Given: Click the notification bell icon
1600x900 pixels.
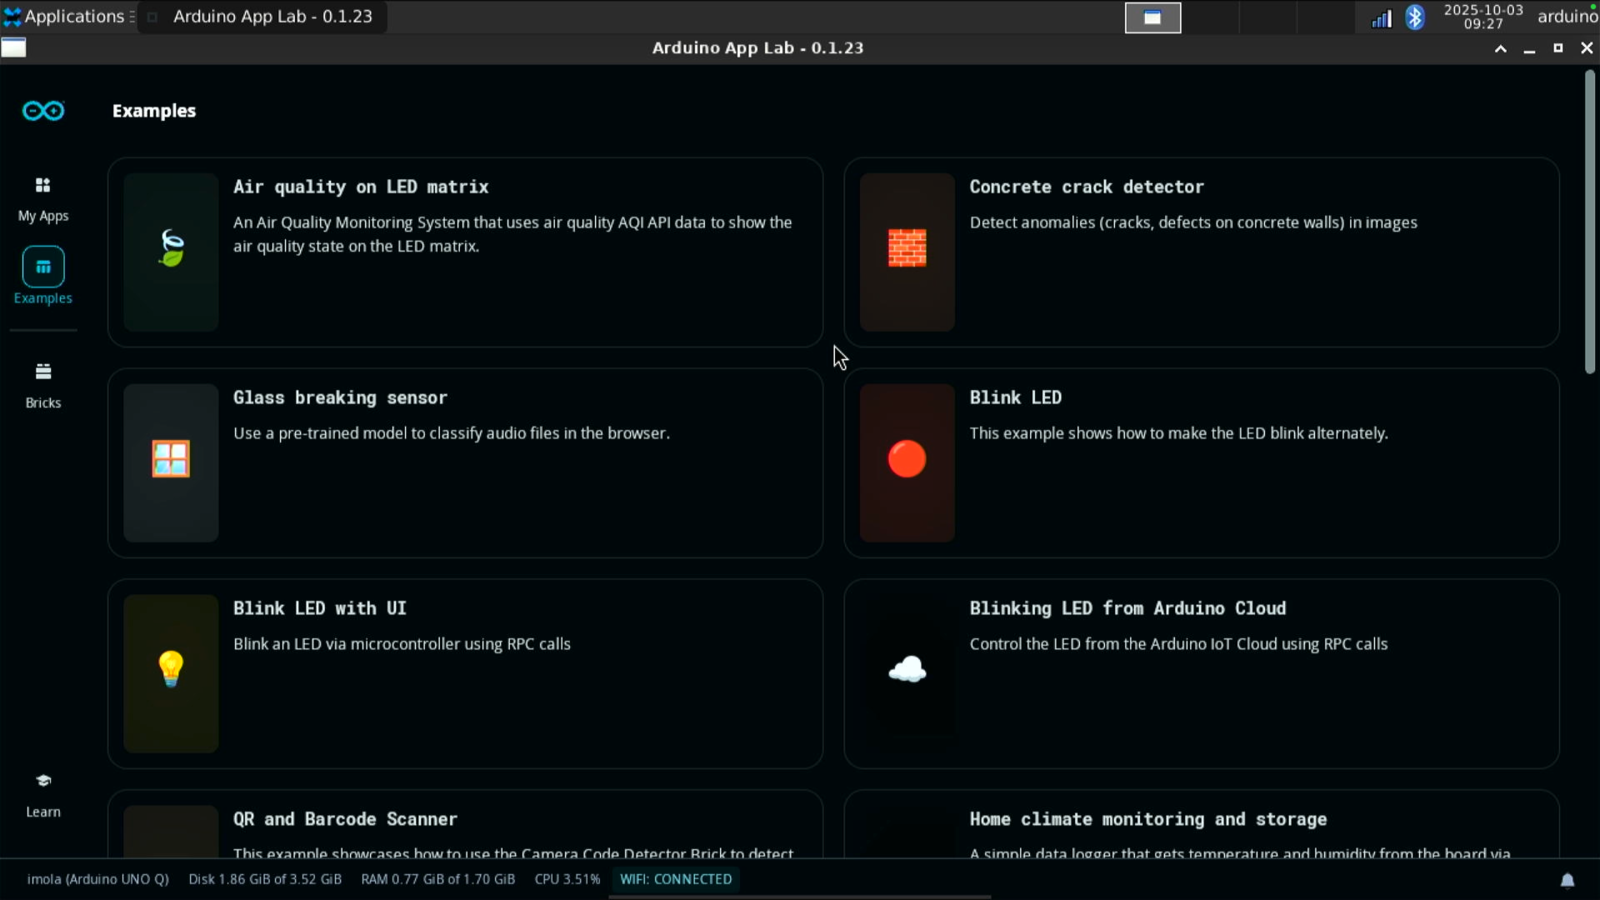Looking at the screenshot, I should coord(1567,880).
